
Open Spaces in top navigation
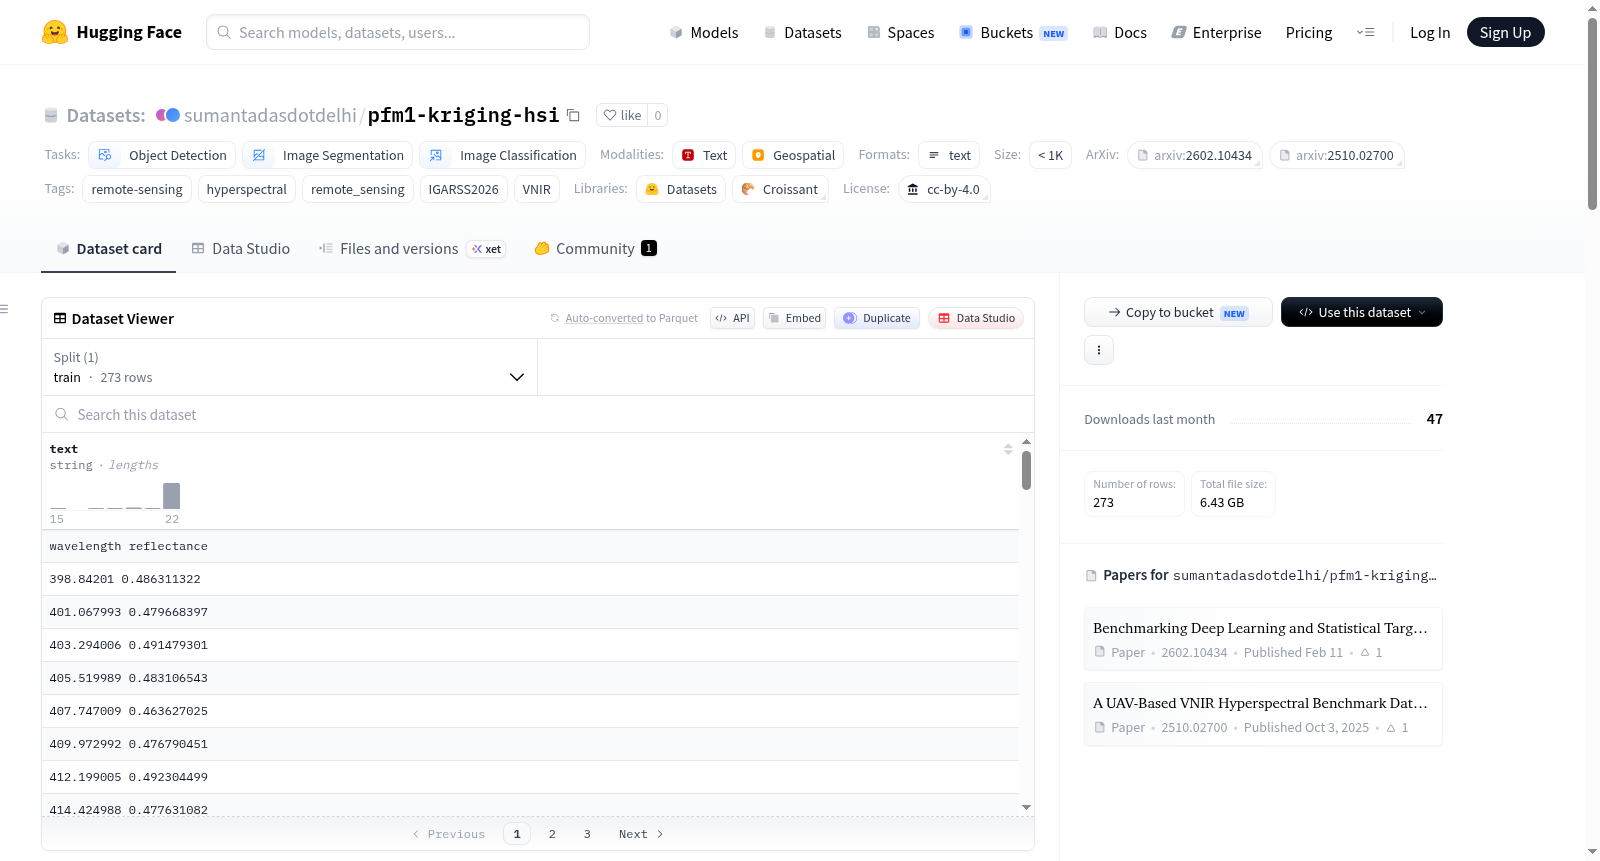point(900,32)
